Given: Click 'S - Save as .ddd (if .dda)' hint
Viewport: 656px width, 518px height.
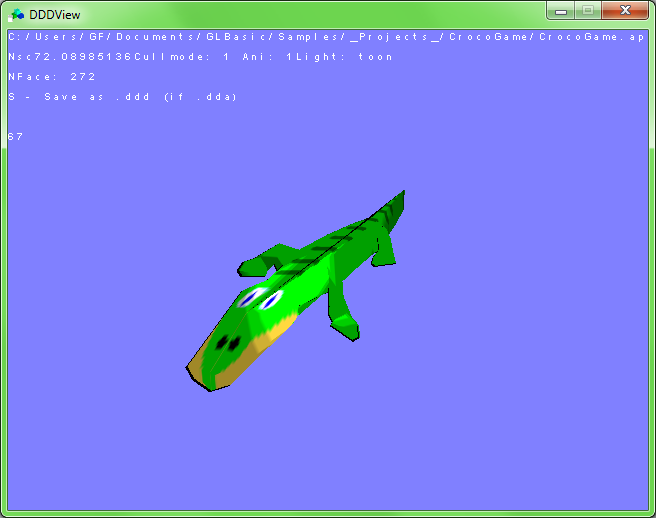Looking at the screenshot, I should point(123,97).
